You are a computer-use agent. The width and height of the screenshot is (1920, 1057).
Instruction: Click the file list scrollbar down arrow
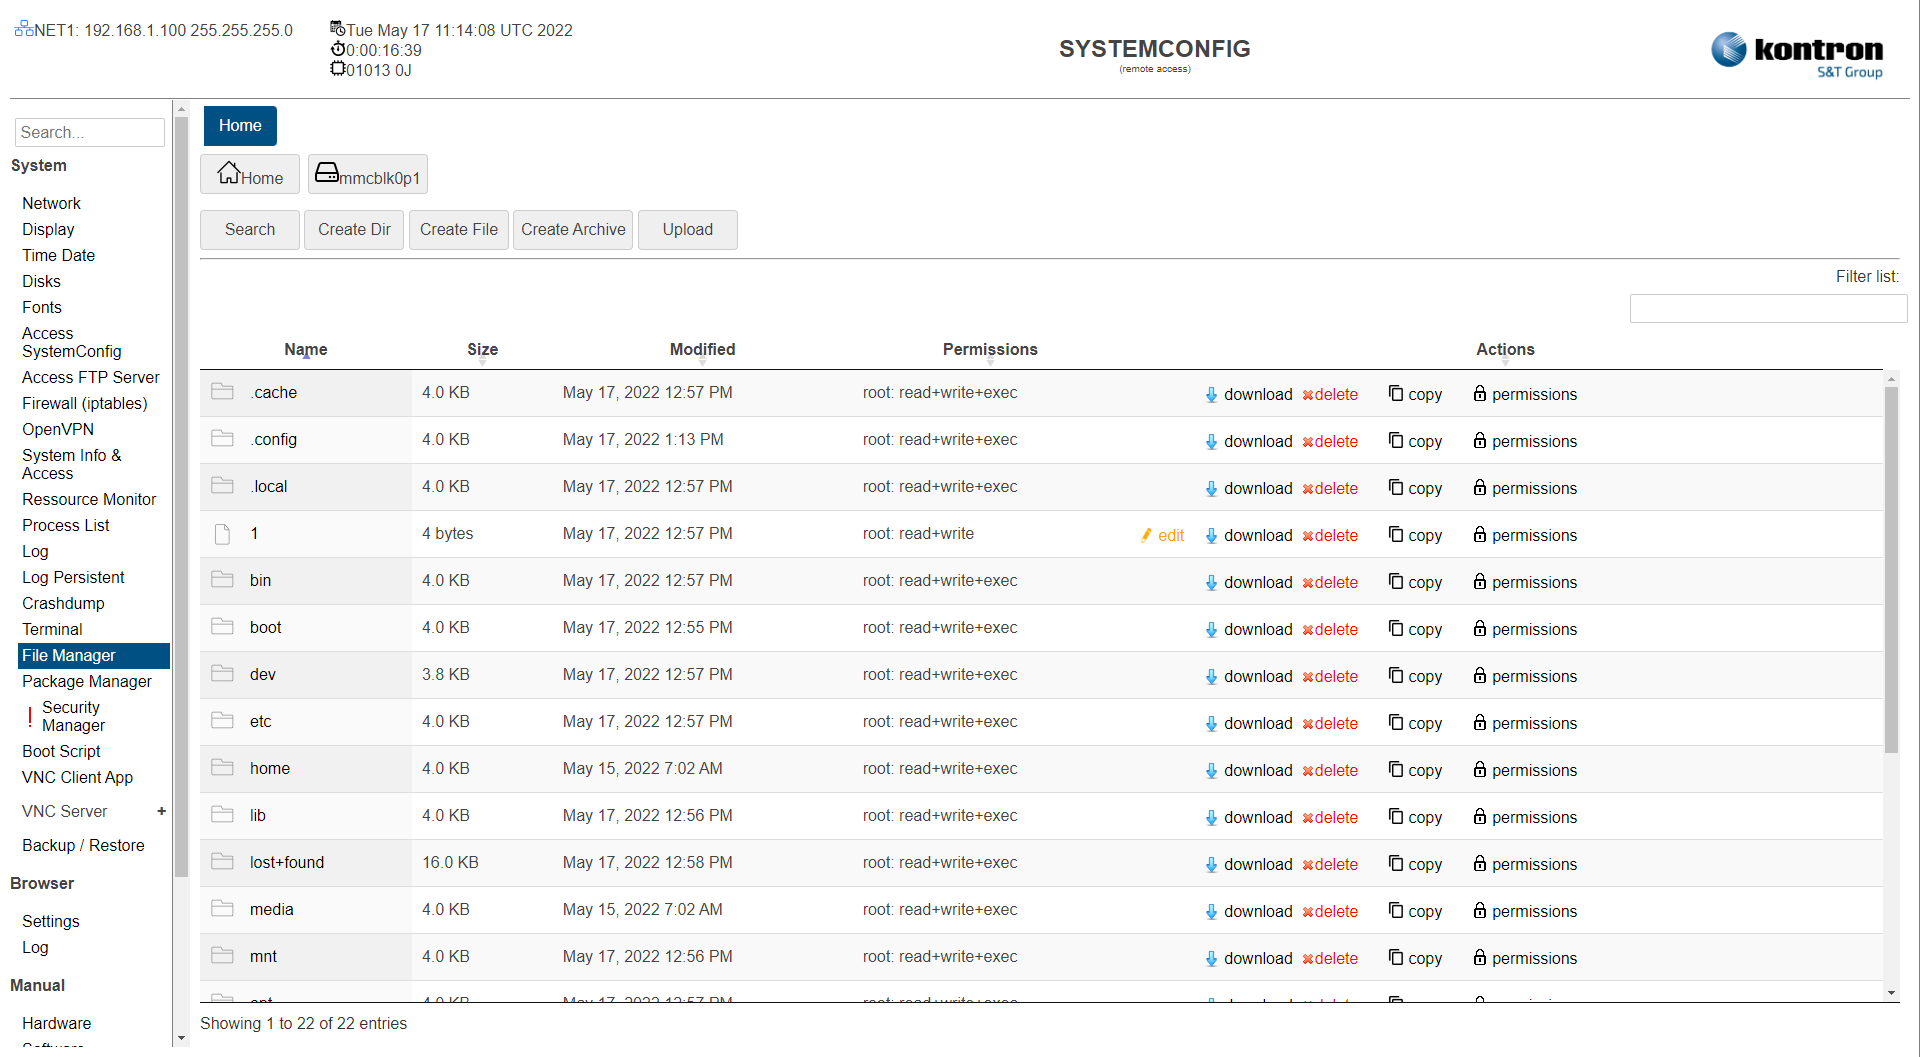tap(1891, 994)
